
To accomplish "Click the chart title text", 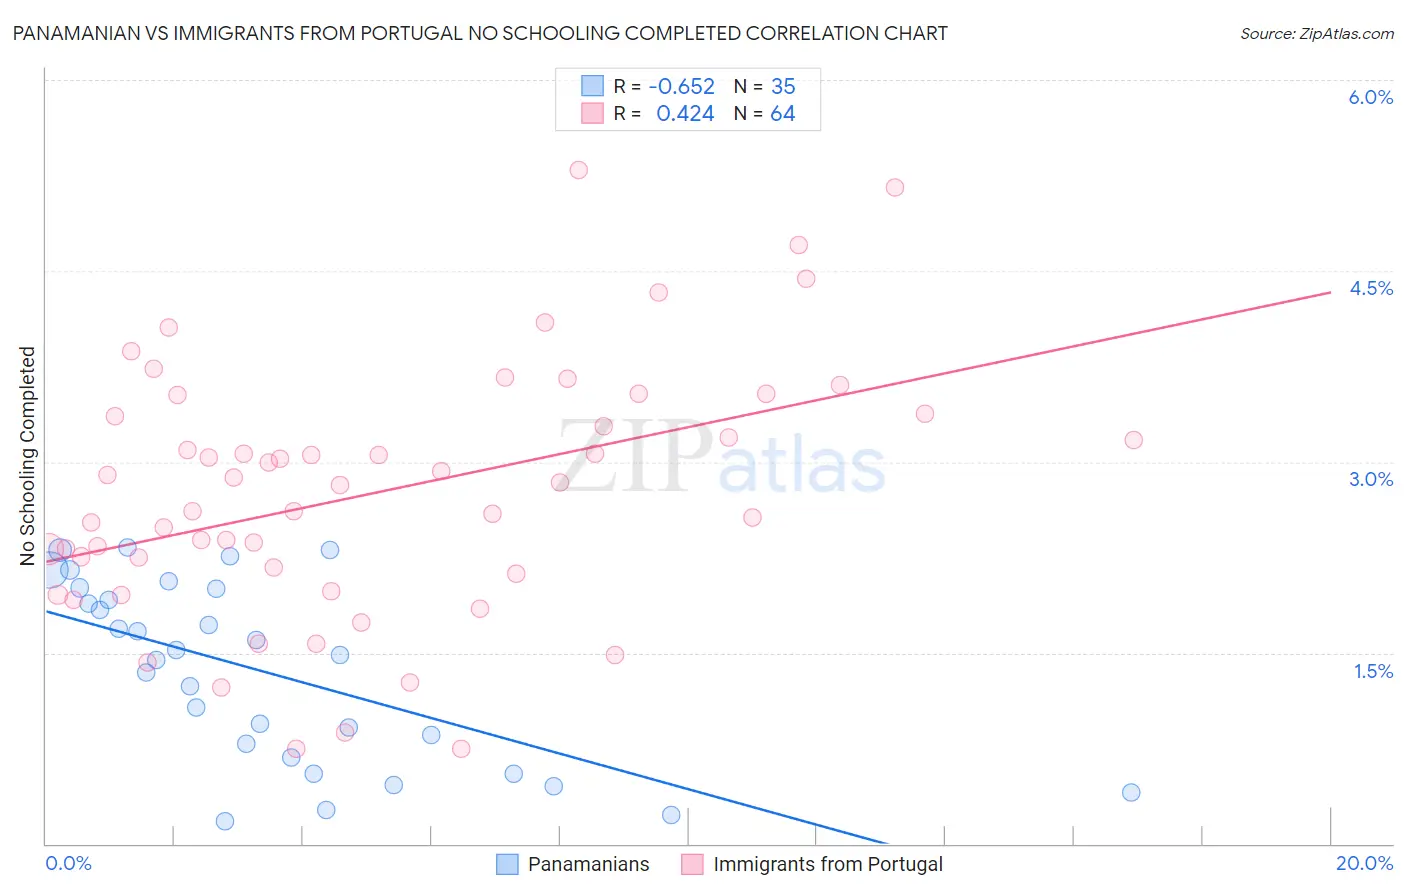I will pos(480,33).
